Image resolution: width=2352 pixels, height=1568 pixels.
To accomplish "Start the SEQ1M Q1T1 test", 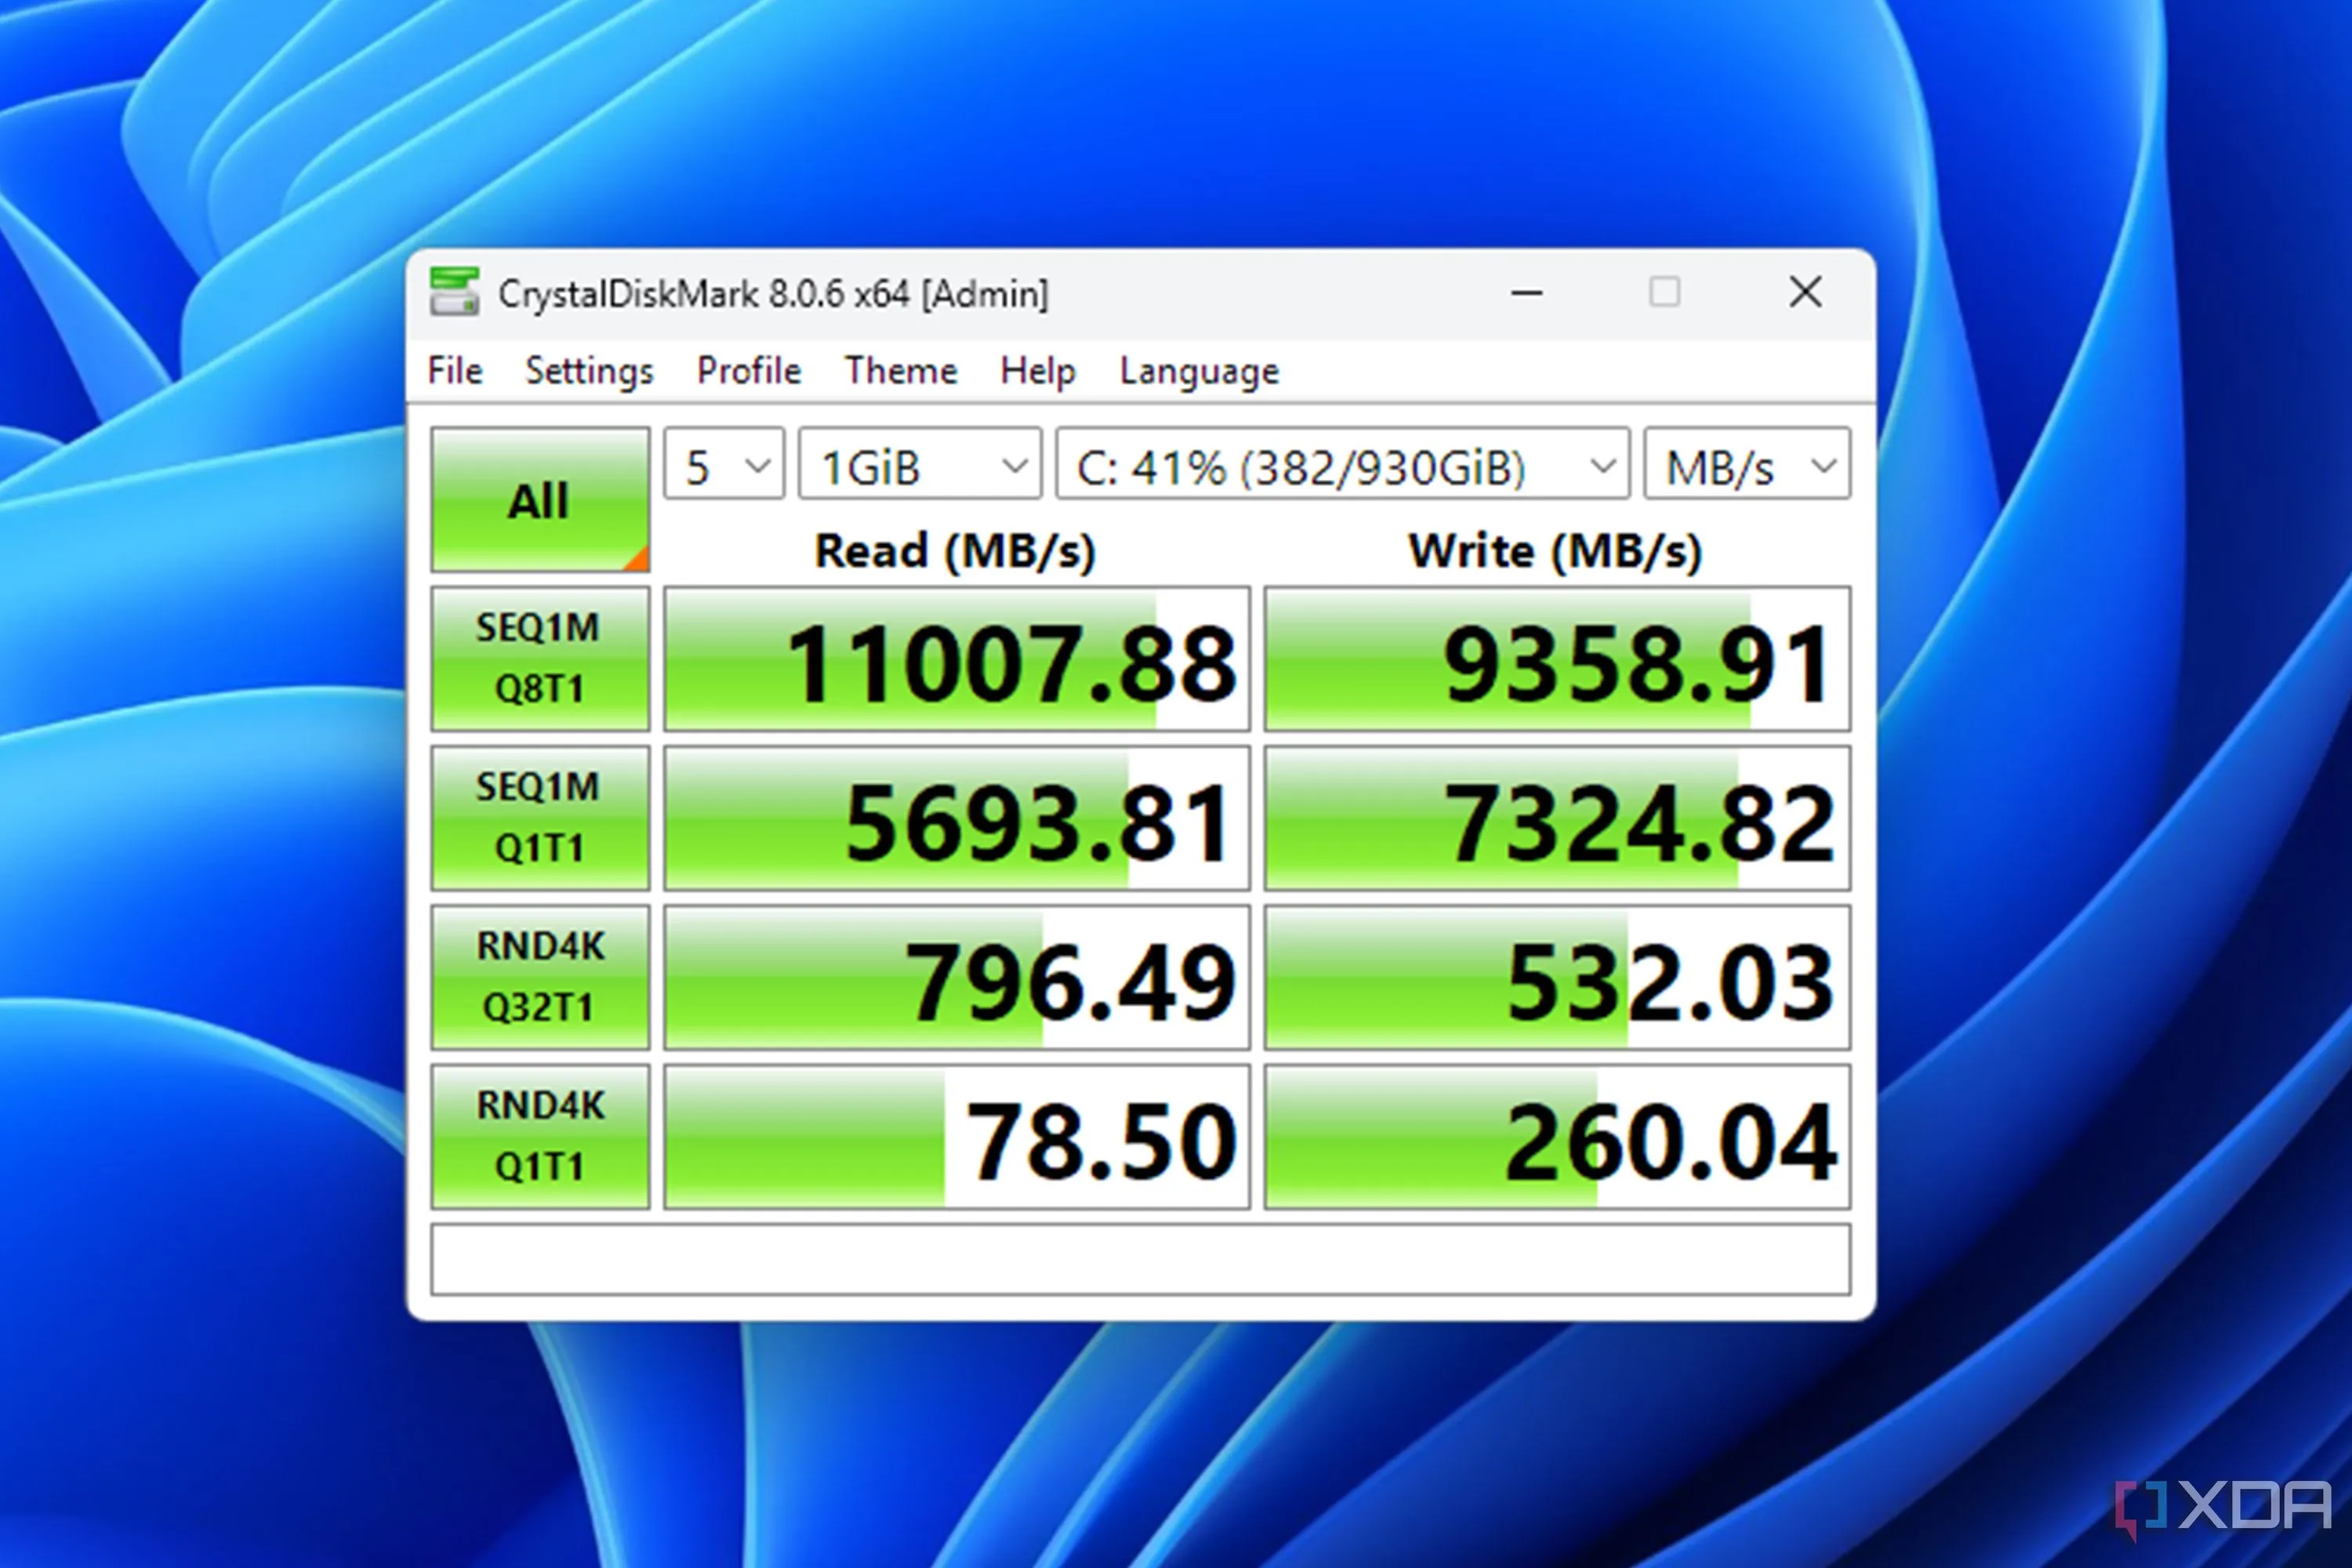I will [540, 817].
